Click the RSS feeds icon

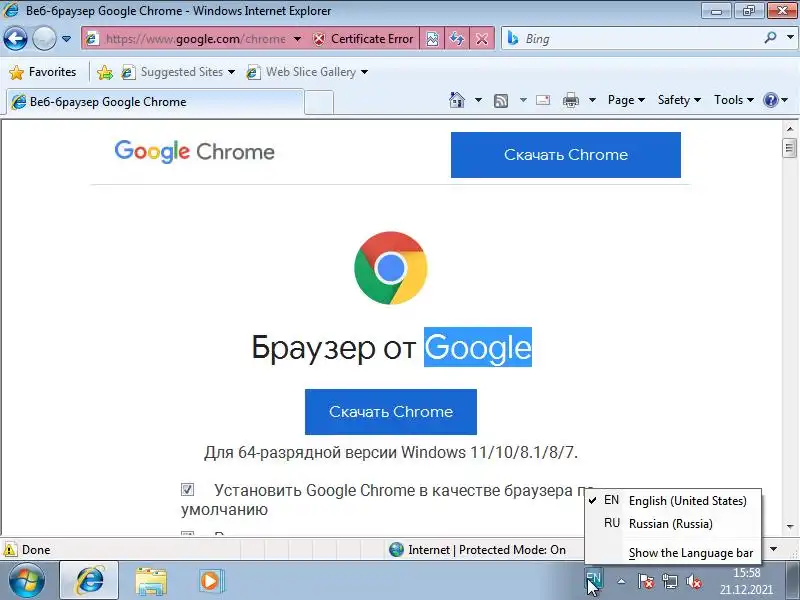pos(501,101)
